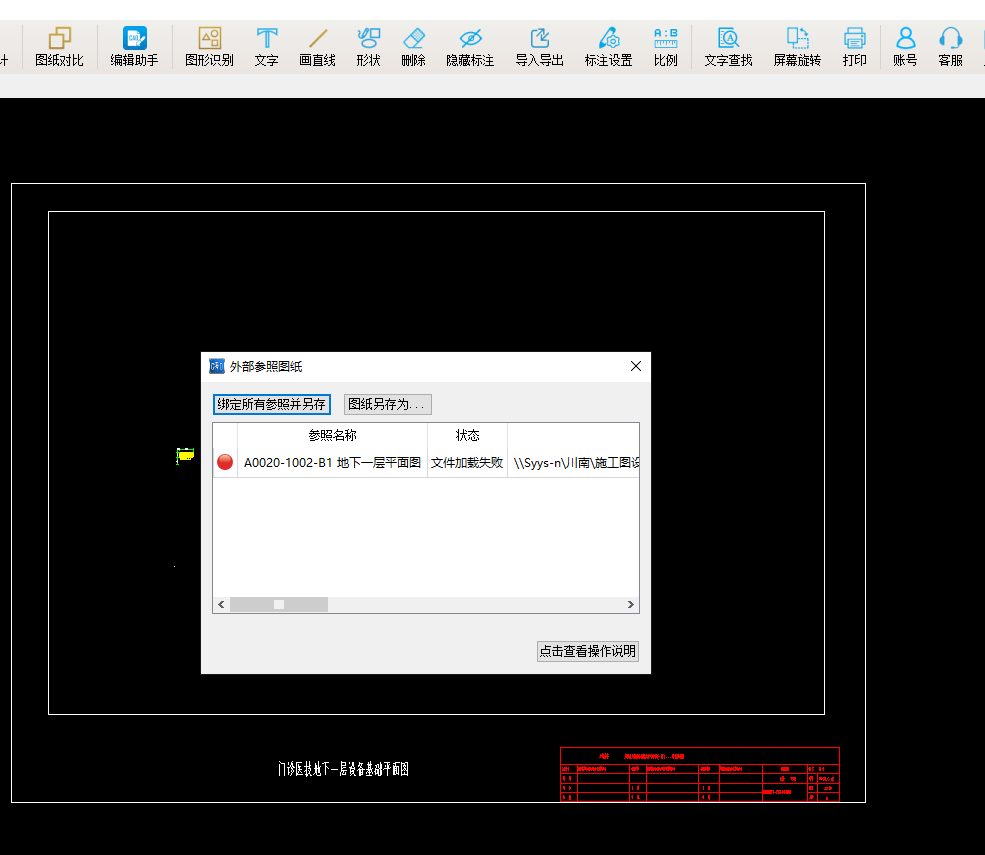
Task: Click the 外部参照图纸 dialog app icon
Action: click(x=217, y=366)
